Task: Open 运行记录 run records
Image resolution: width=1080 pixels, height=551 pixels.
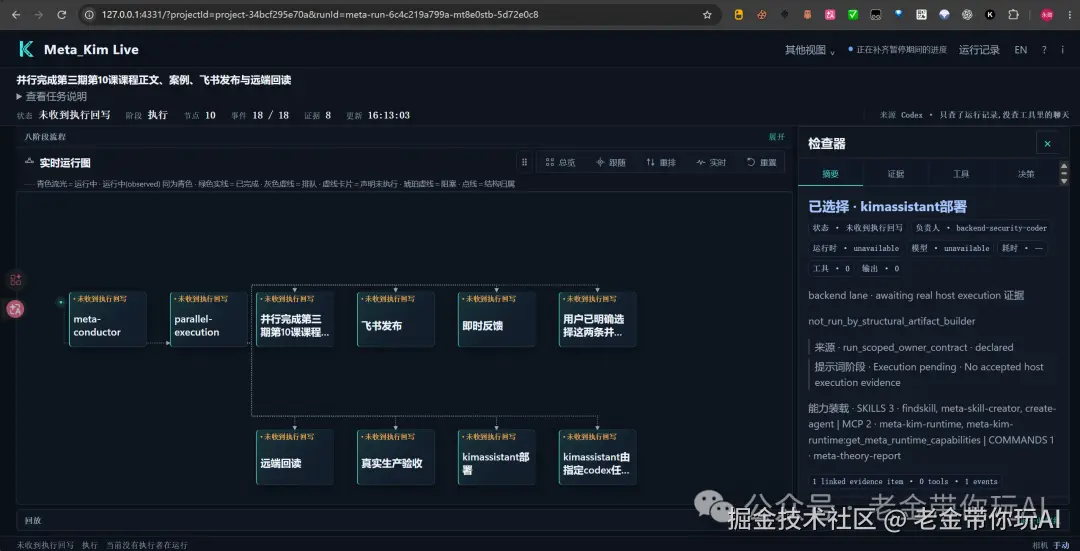Action: coord(979,50)
